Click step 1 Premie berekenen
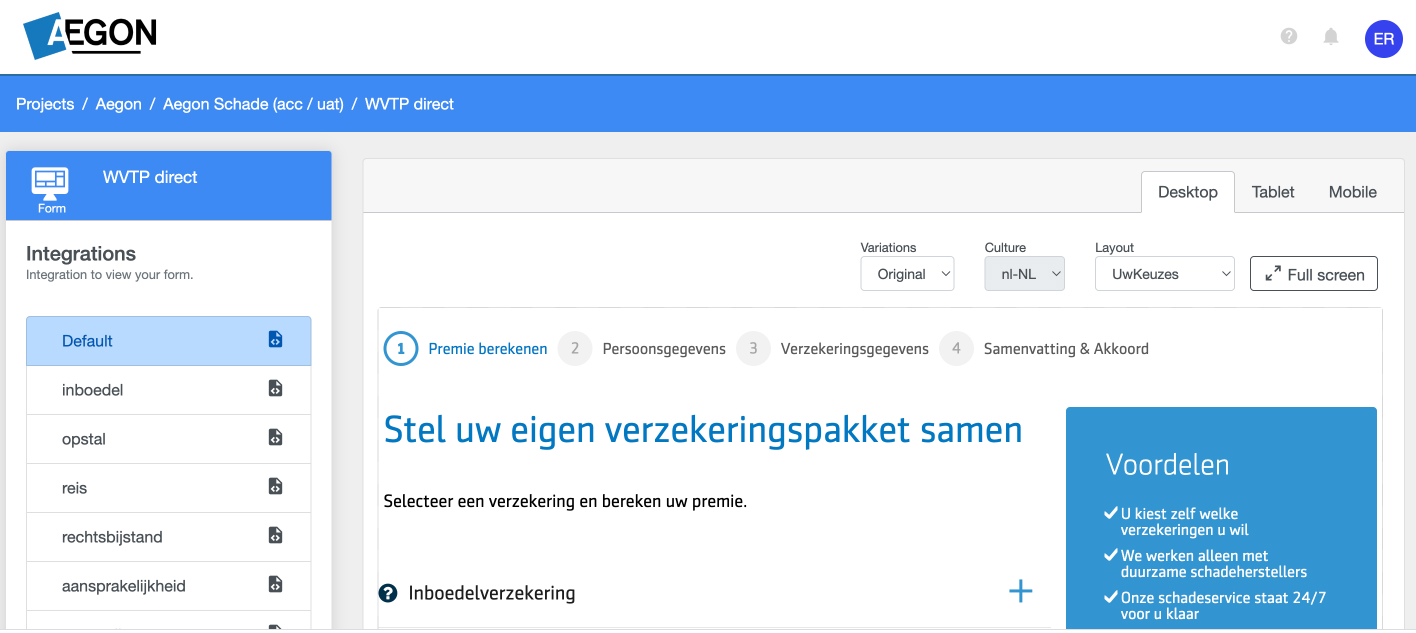 [466, 349]
